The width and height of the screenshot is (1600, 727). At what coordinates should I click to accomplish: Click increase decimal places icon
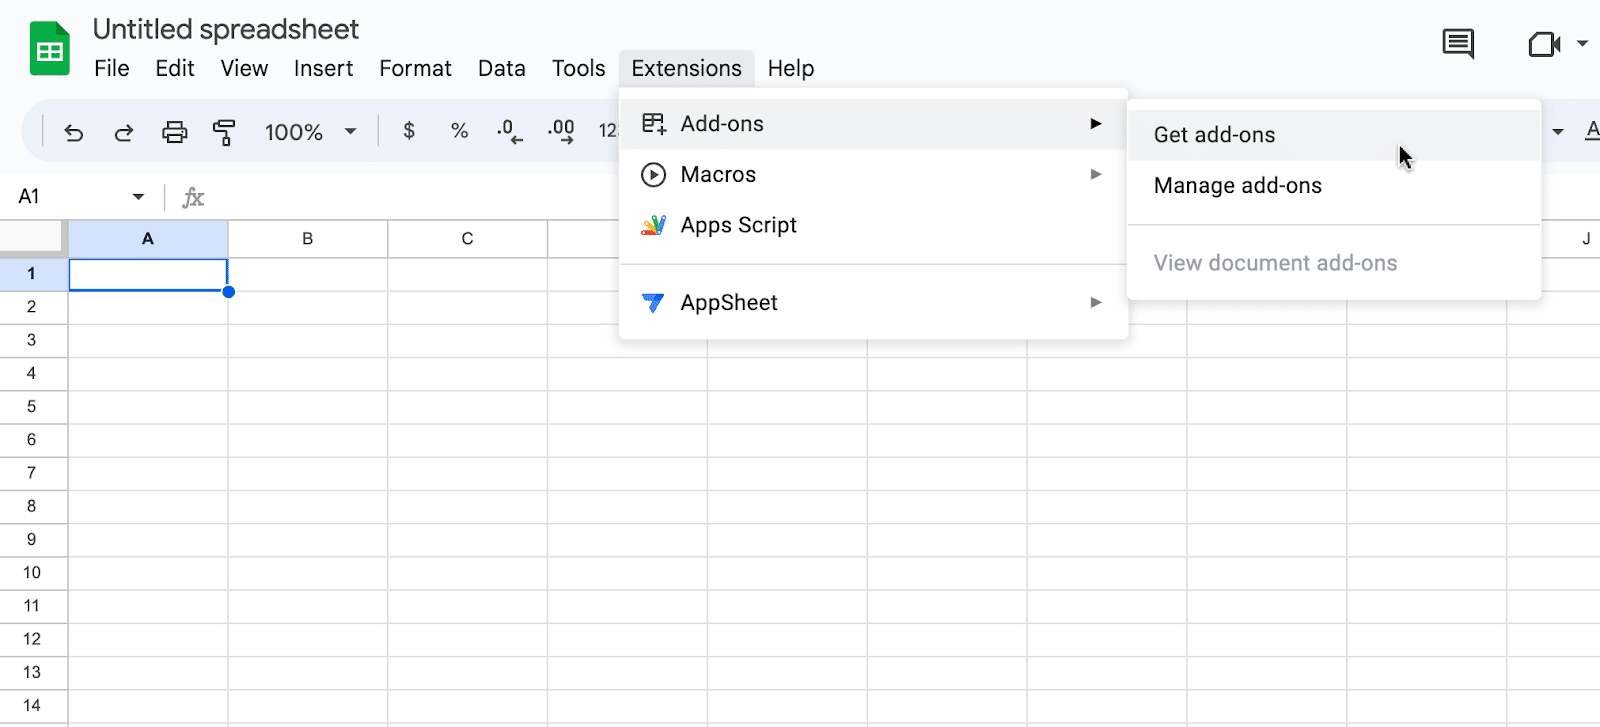click(x=560, y=131)
